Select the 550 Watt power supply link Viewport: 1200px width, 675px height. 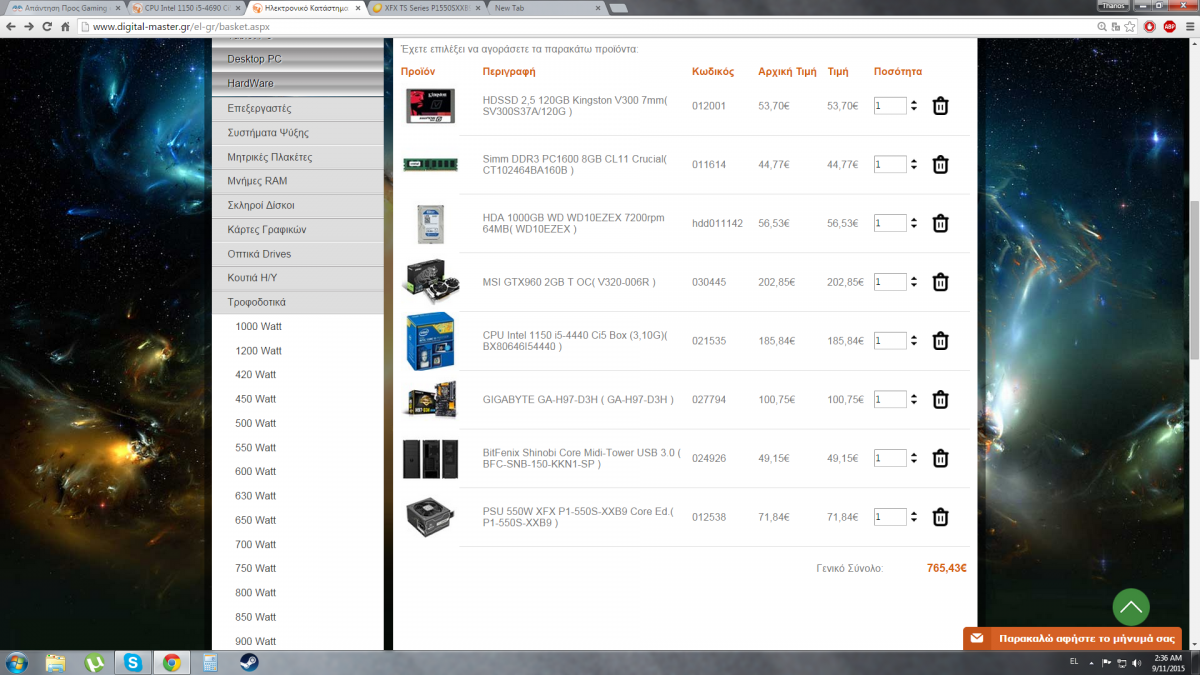click(256, 448)
